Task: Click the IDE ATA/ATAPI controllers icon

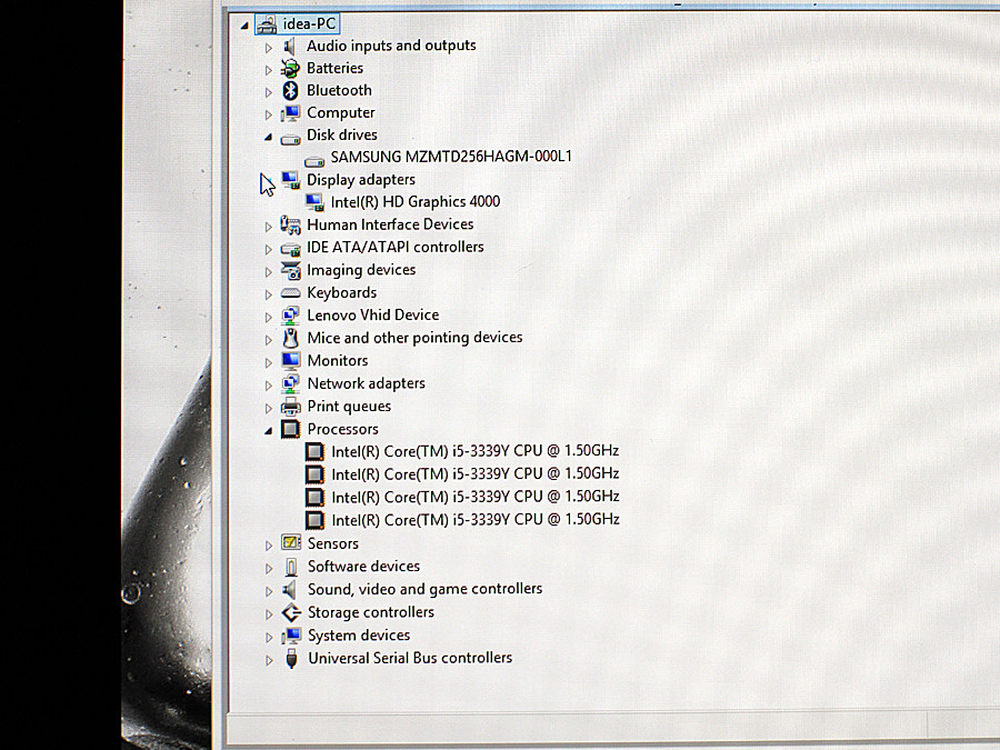Action: click(x=290, y=249)
